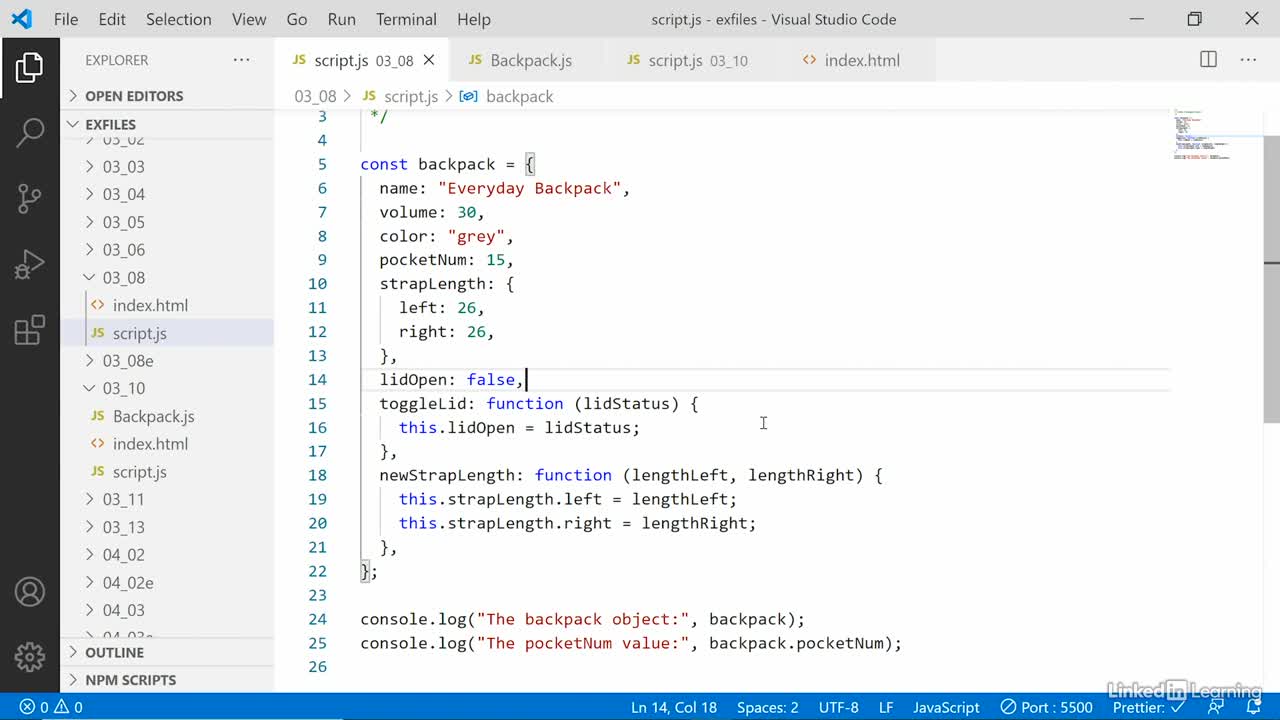Click the VS Code logo icon
Viewport: 1280px width, 720px height.
pos(21,19)
